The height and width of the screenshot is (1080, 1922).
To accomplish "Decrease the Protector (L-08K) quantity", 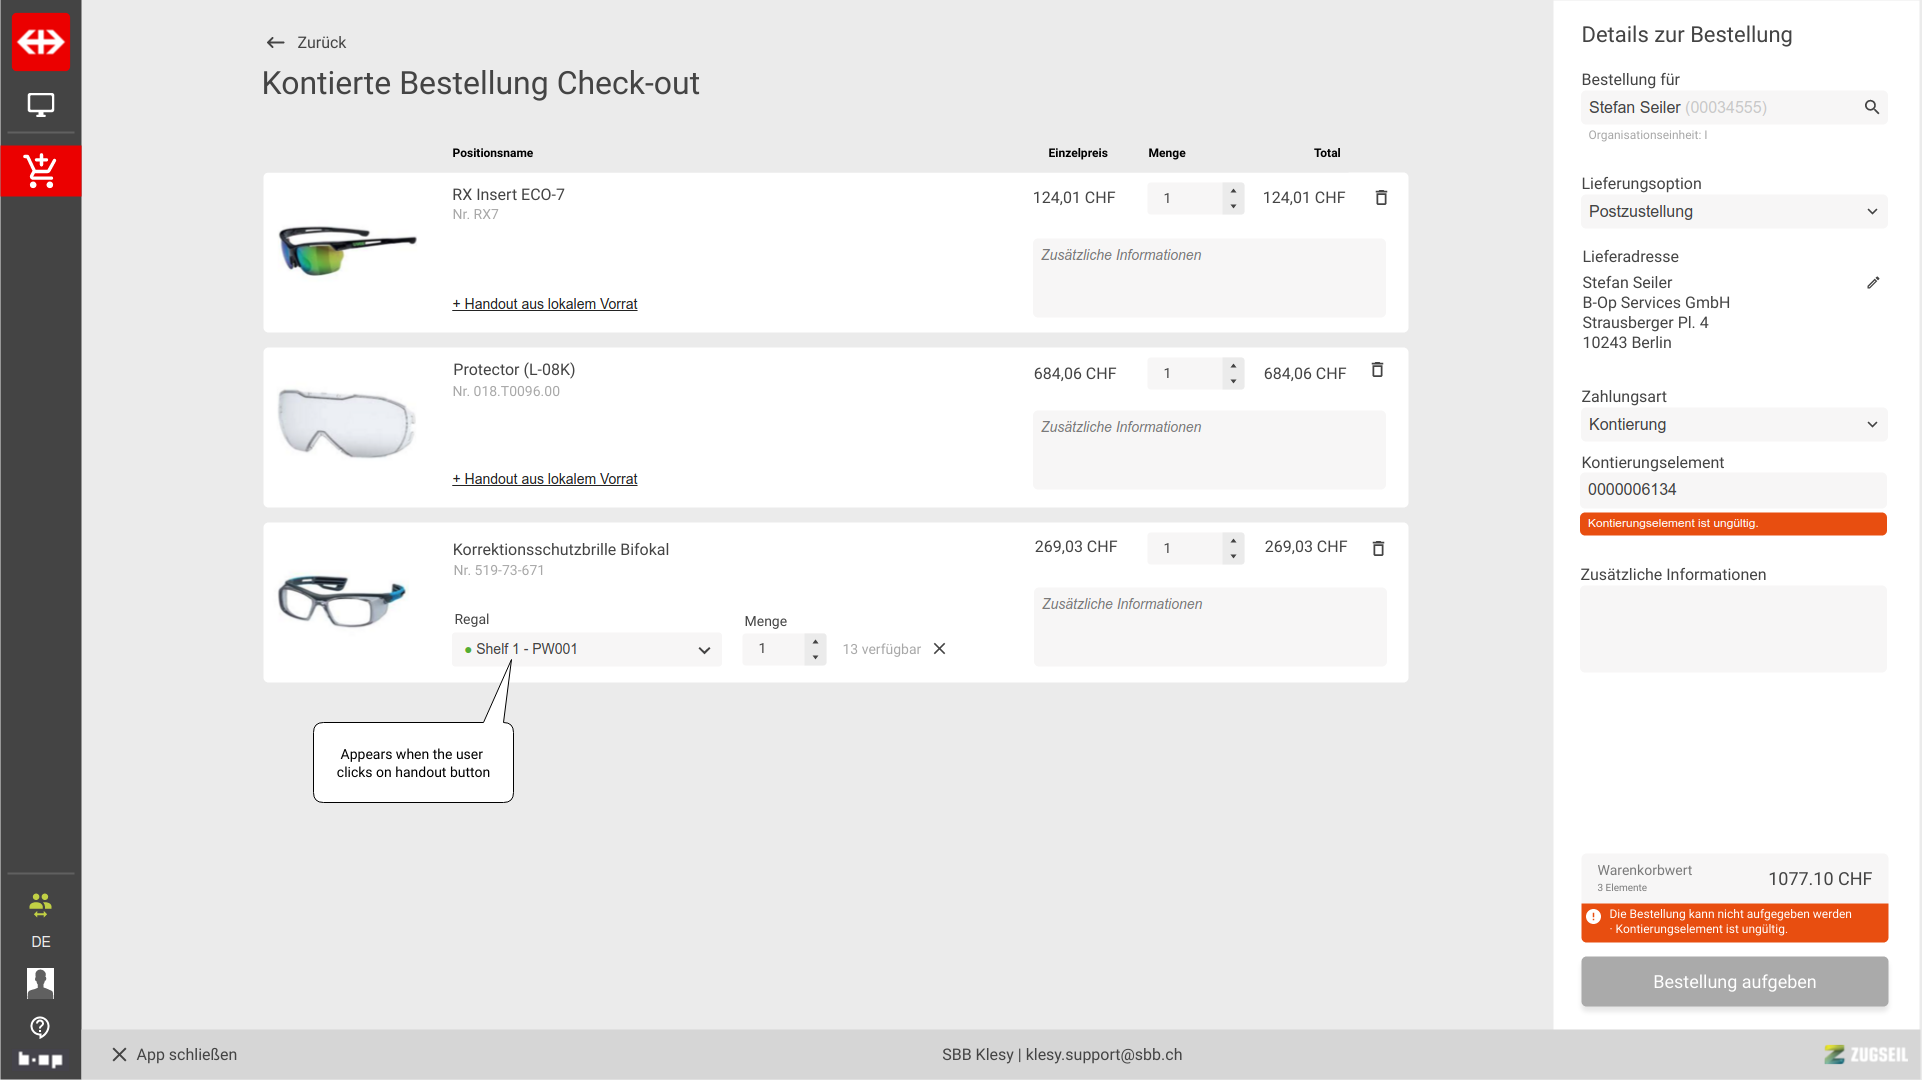I will [x=1233, y=381].
